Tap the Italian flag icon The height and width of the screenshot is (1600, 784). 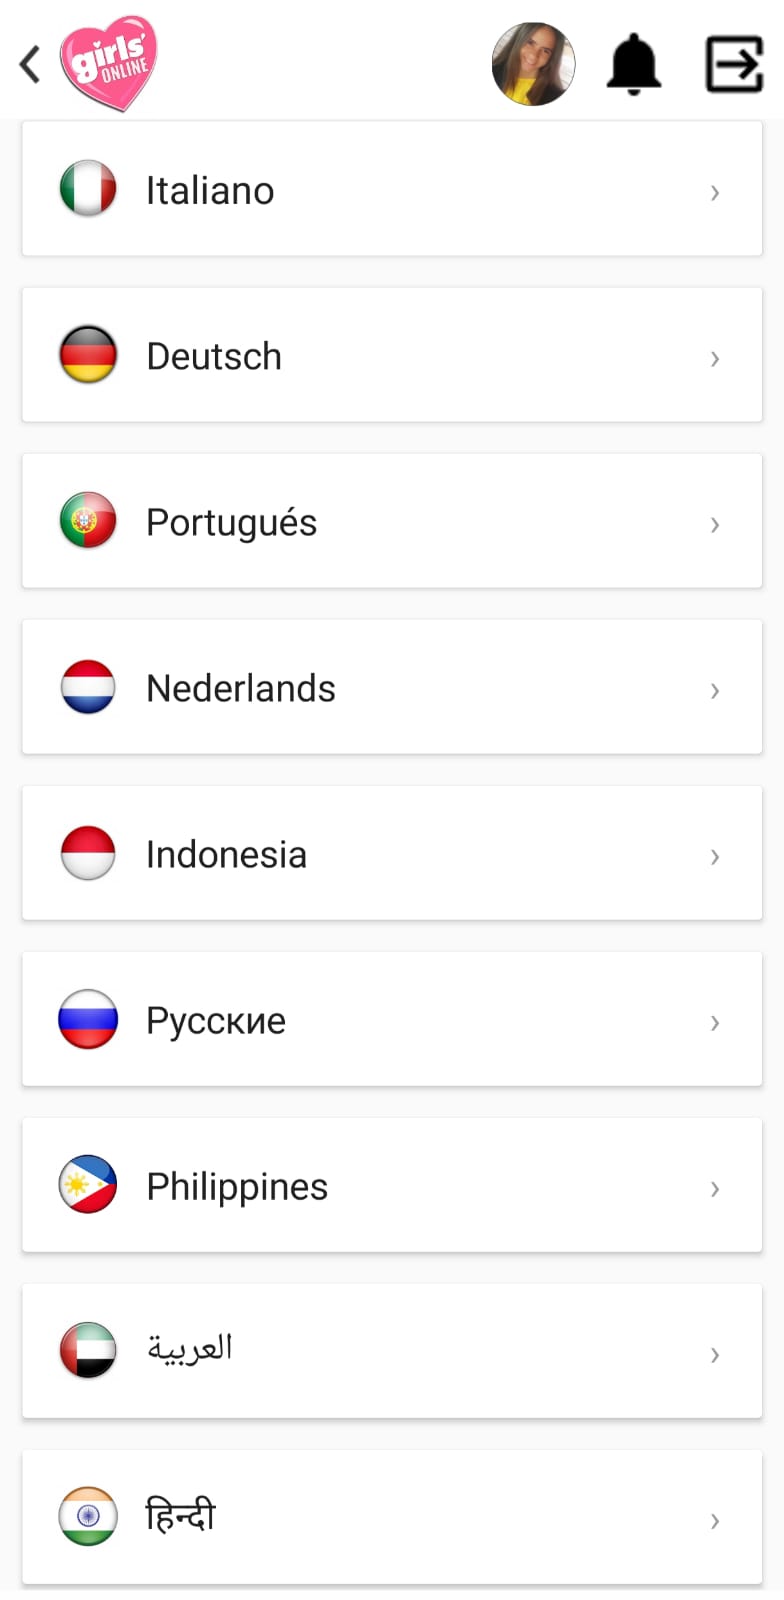[88, 189]
